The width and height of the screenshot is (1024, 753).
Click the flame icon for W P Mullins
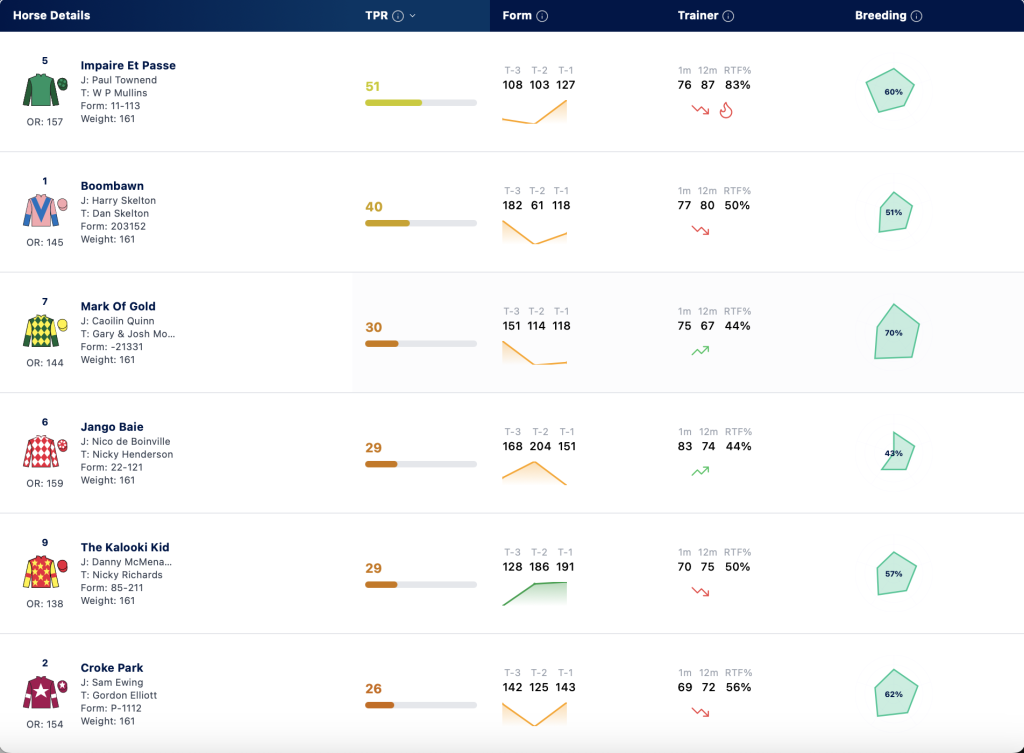pyautogui.click(x=726, y=110)
